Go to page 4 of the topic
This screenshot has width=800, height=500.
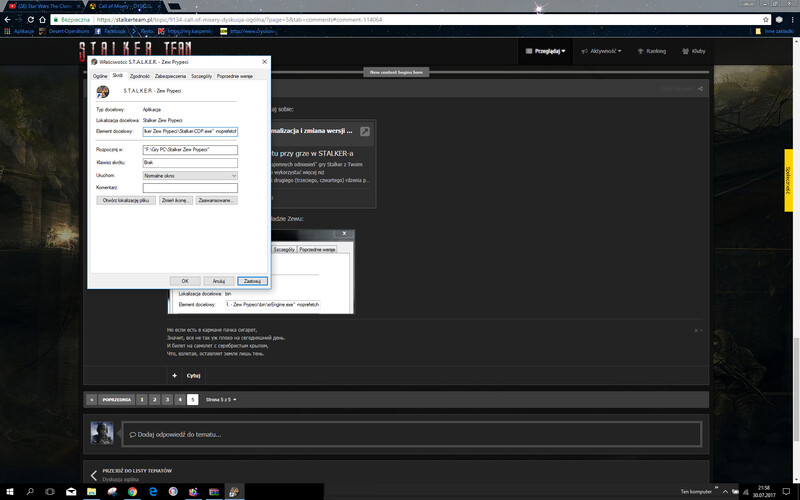point(180,399)
